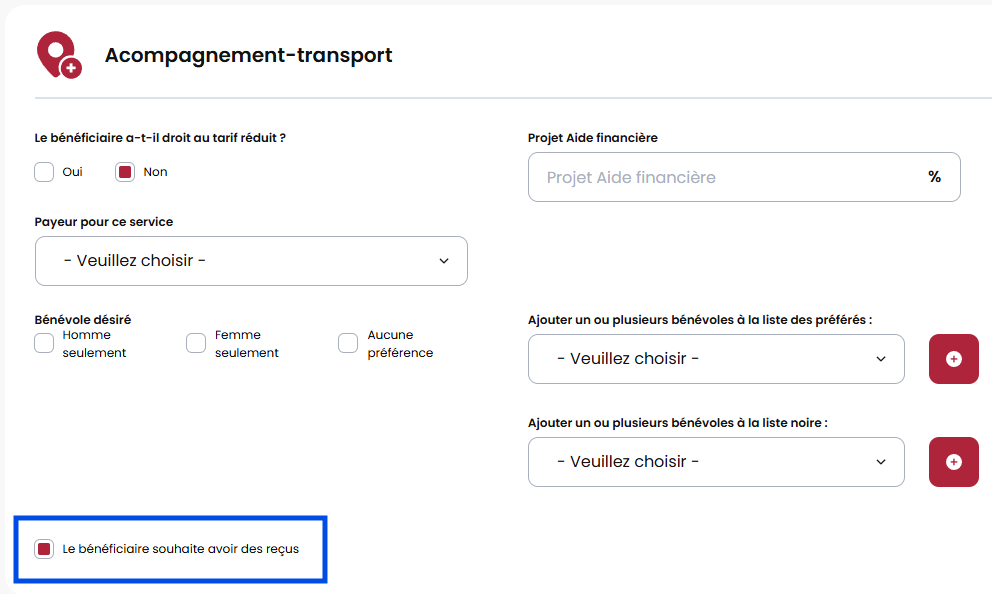This screenshot has width=992, height=594.
Task: Click the percent symbol in Projet Aide financière
Action: click(x=934, y=177)
